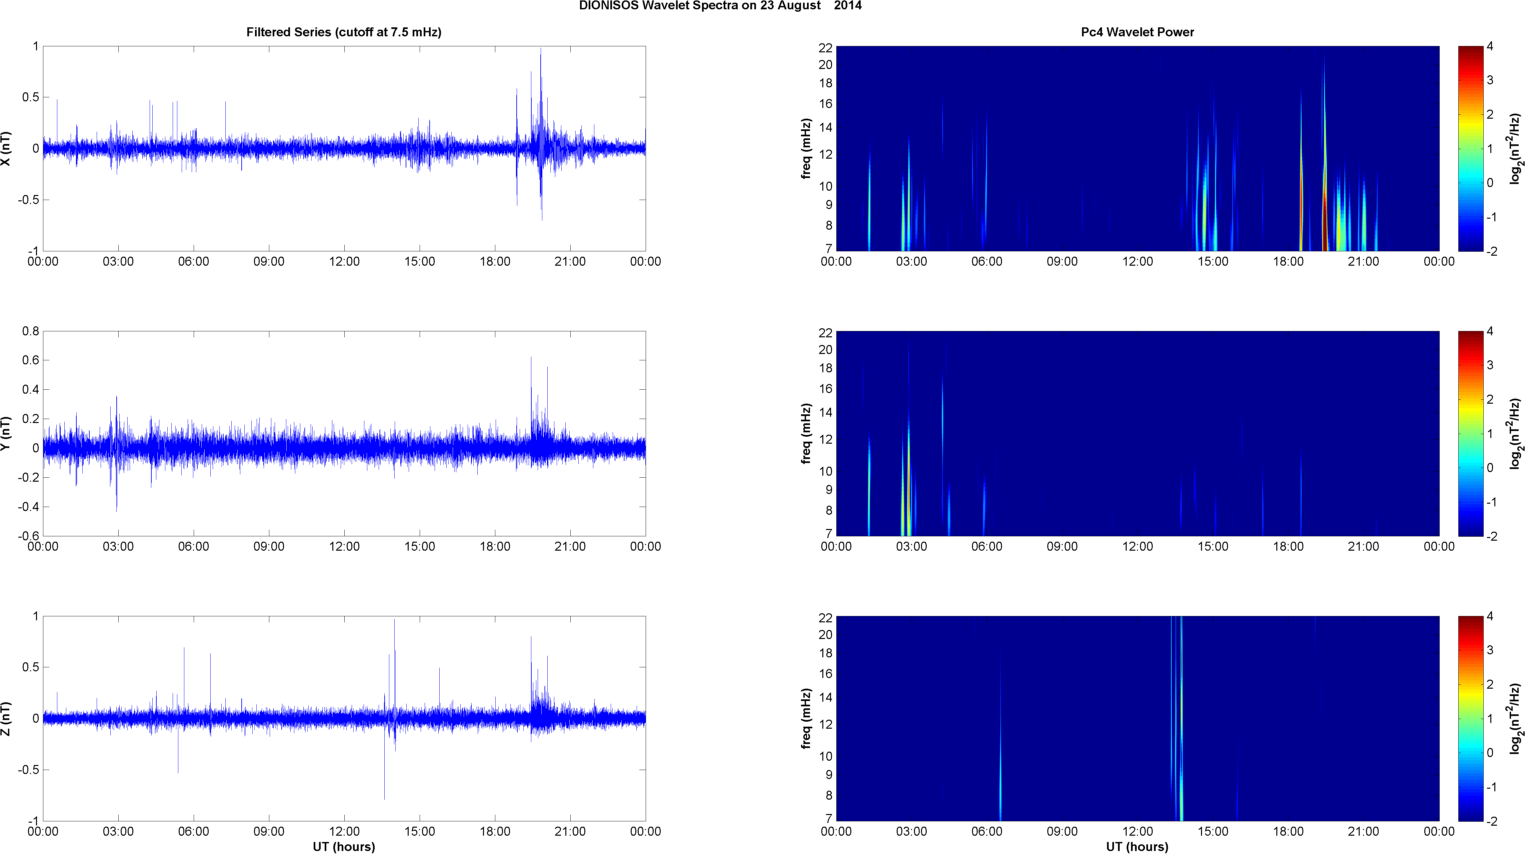
Task: Click the 'X (nT)' axis label
Action: click(x=7, y=148)
